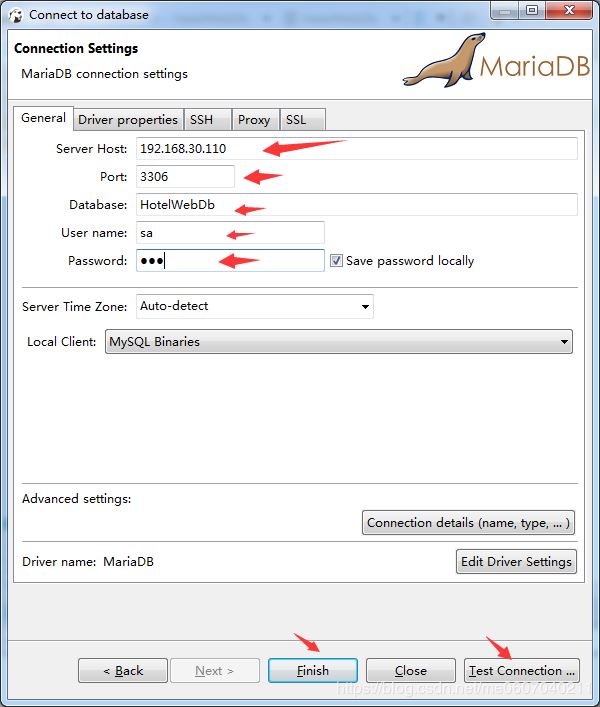This screenshot has width=600, height=707.
Task: Focus the Server Host field
Action: click(357, 148)
